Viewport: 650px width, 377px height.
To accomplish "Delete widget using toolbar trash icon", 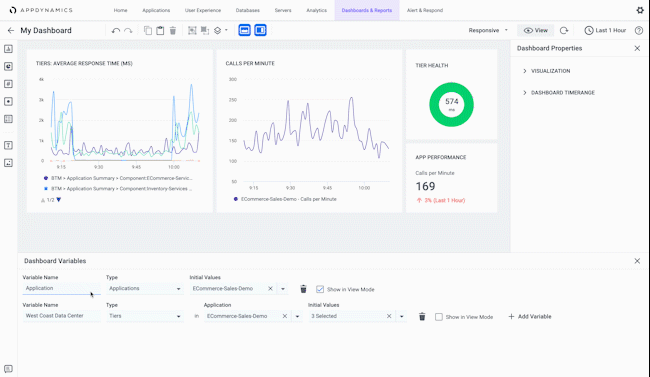I will pos(173,30).
